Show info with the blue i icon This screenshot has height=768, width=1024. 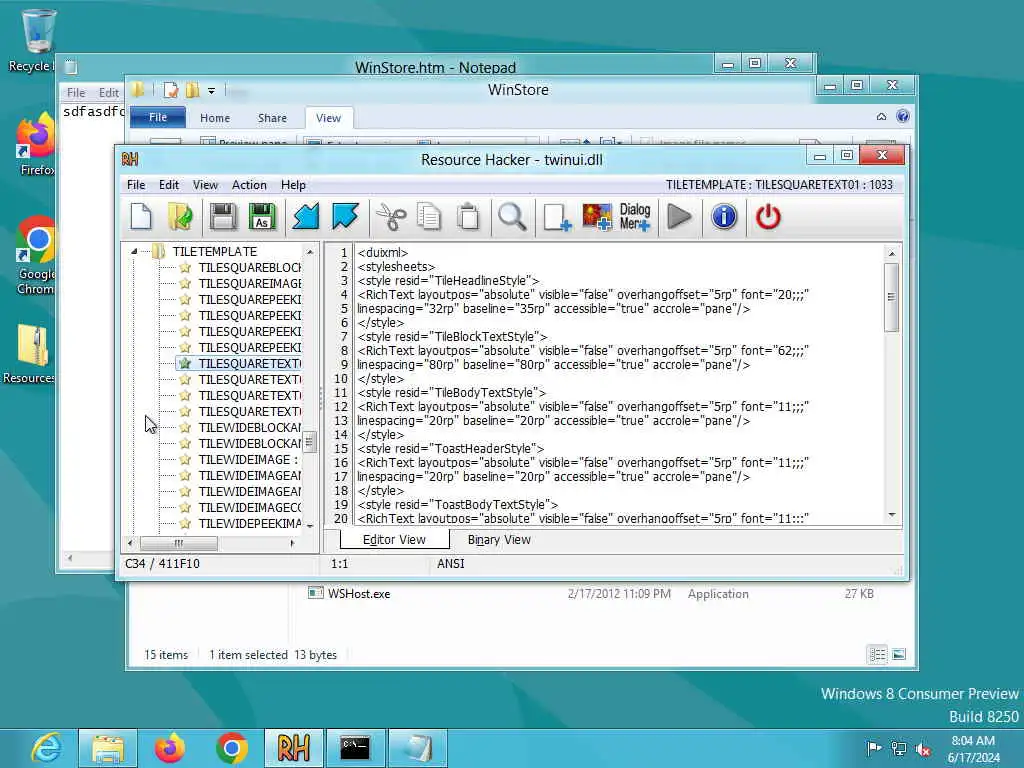click(724, 217)
